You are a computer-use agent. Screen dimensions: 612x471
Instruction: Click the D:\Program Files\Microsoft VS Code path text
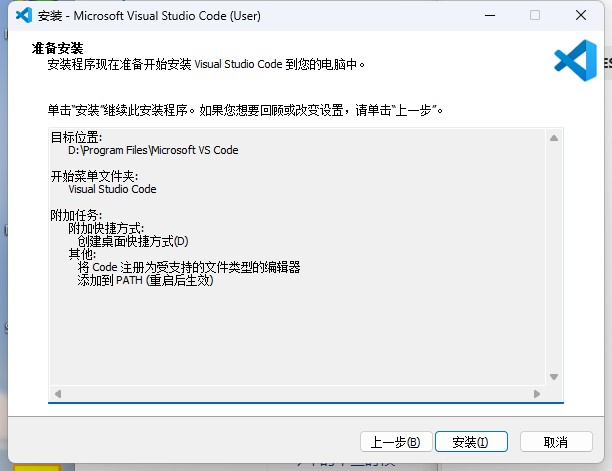coord(153,150)
